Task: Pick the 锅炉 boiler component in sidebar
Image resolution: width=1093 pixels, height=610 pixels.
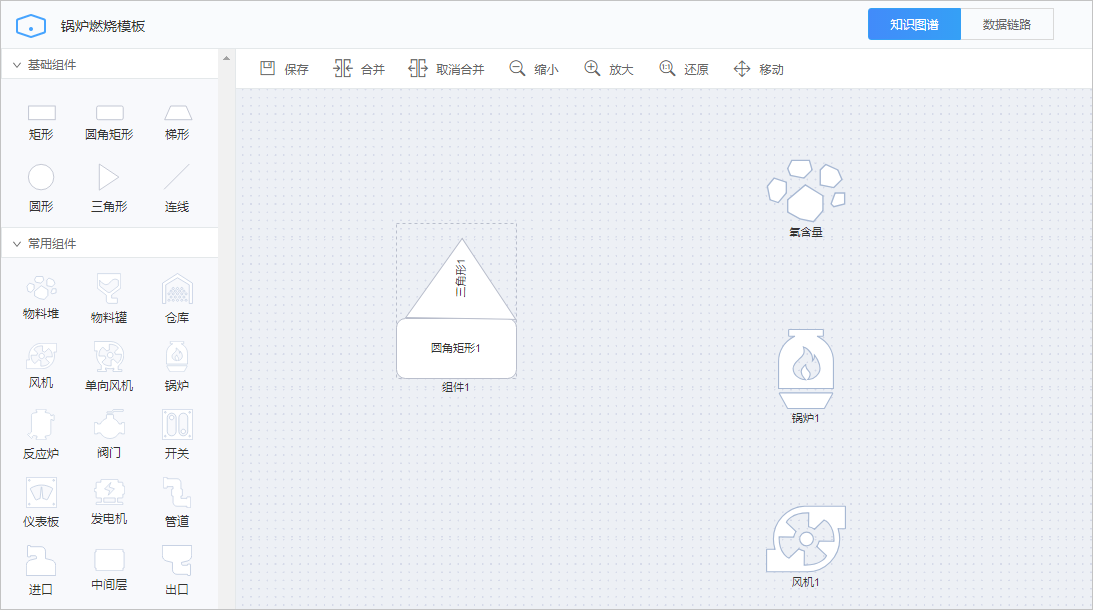Action: pos(177,367)
